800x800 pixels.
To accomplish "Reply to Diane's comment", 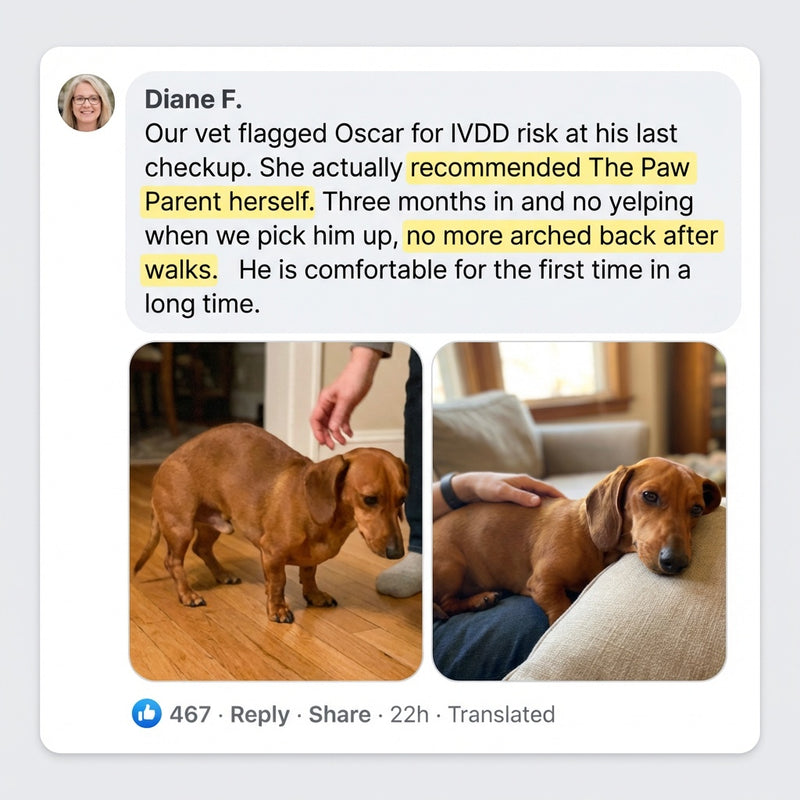I will pyautogui.click(x=260, y=715).
